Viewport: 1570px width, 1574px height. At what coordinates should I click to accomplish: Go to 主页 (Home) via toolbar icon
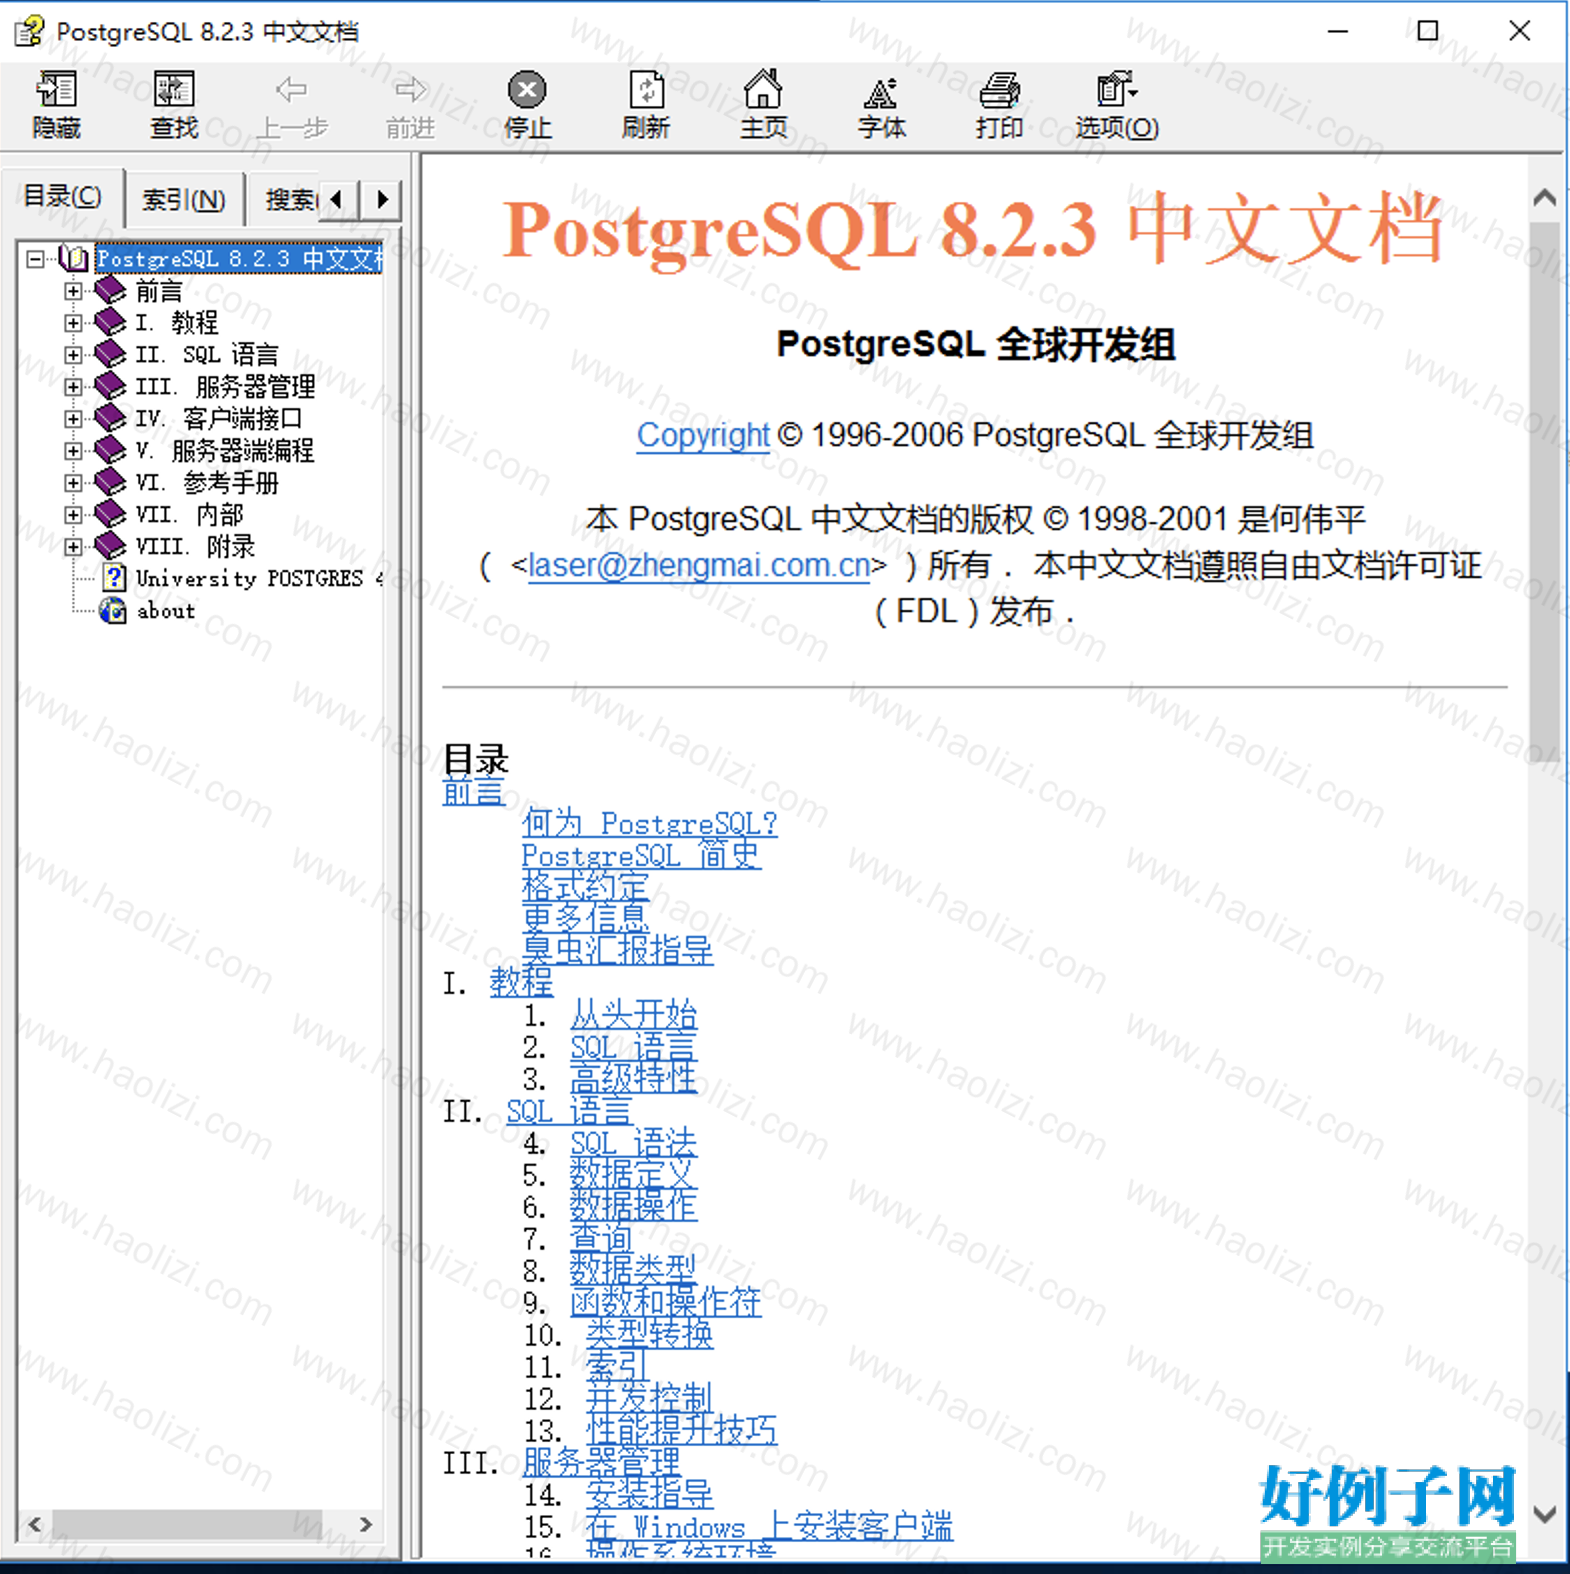pos(763,88)
